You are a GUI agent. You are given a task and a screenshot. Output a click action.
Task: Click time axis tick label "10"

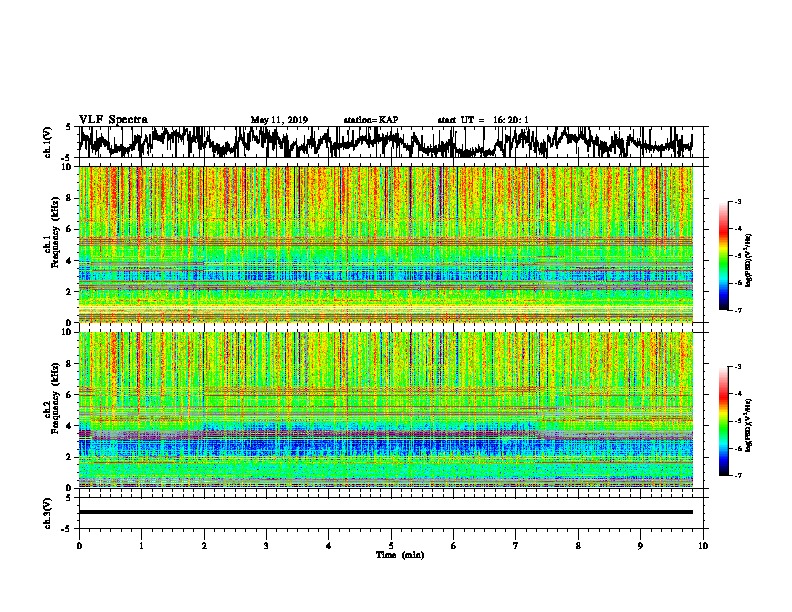[703, 546]
